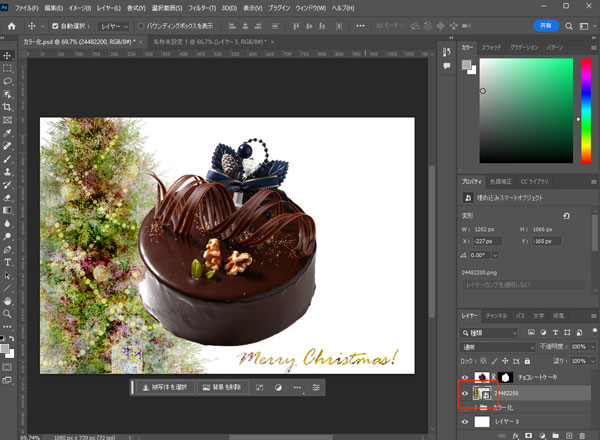The height and width of the screenshot is (440, 600).
Task: Select the Crop tool
Action: [7, 106]
